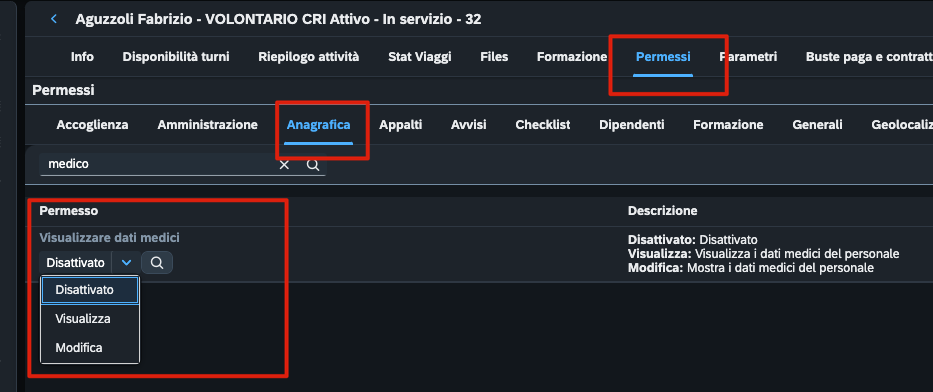Image resolution: width=933 pixels, height=392 pixels.
Task: Click magnifier button beside Disattivato dropdown
Action: point(157,262)
